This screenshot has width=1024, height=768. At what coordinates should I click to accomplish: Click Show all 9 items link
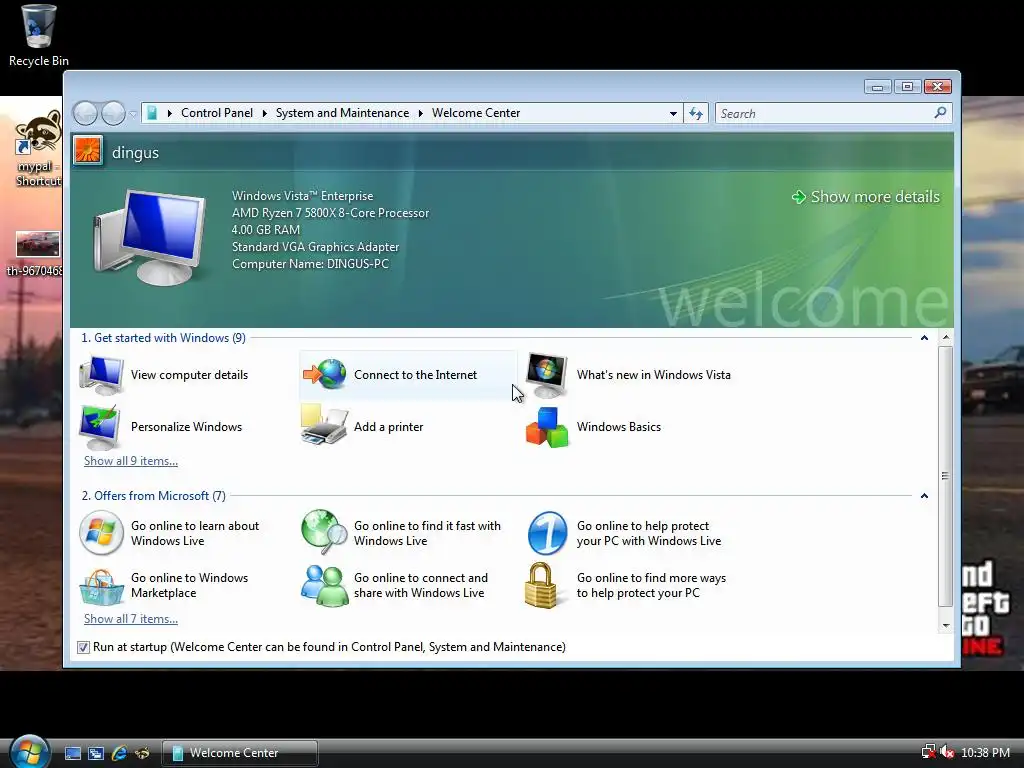[131, 460]
